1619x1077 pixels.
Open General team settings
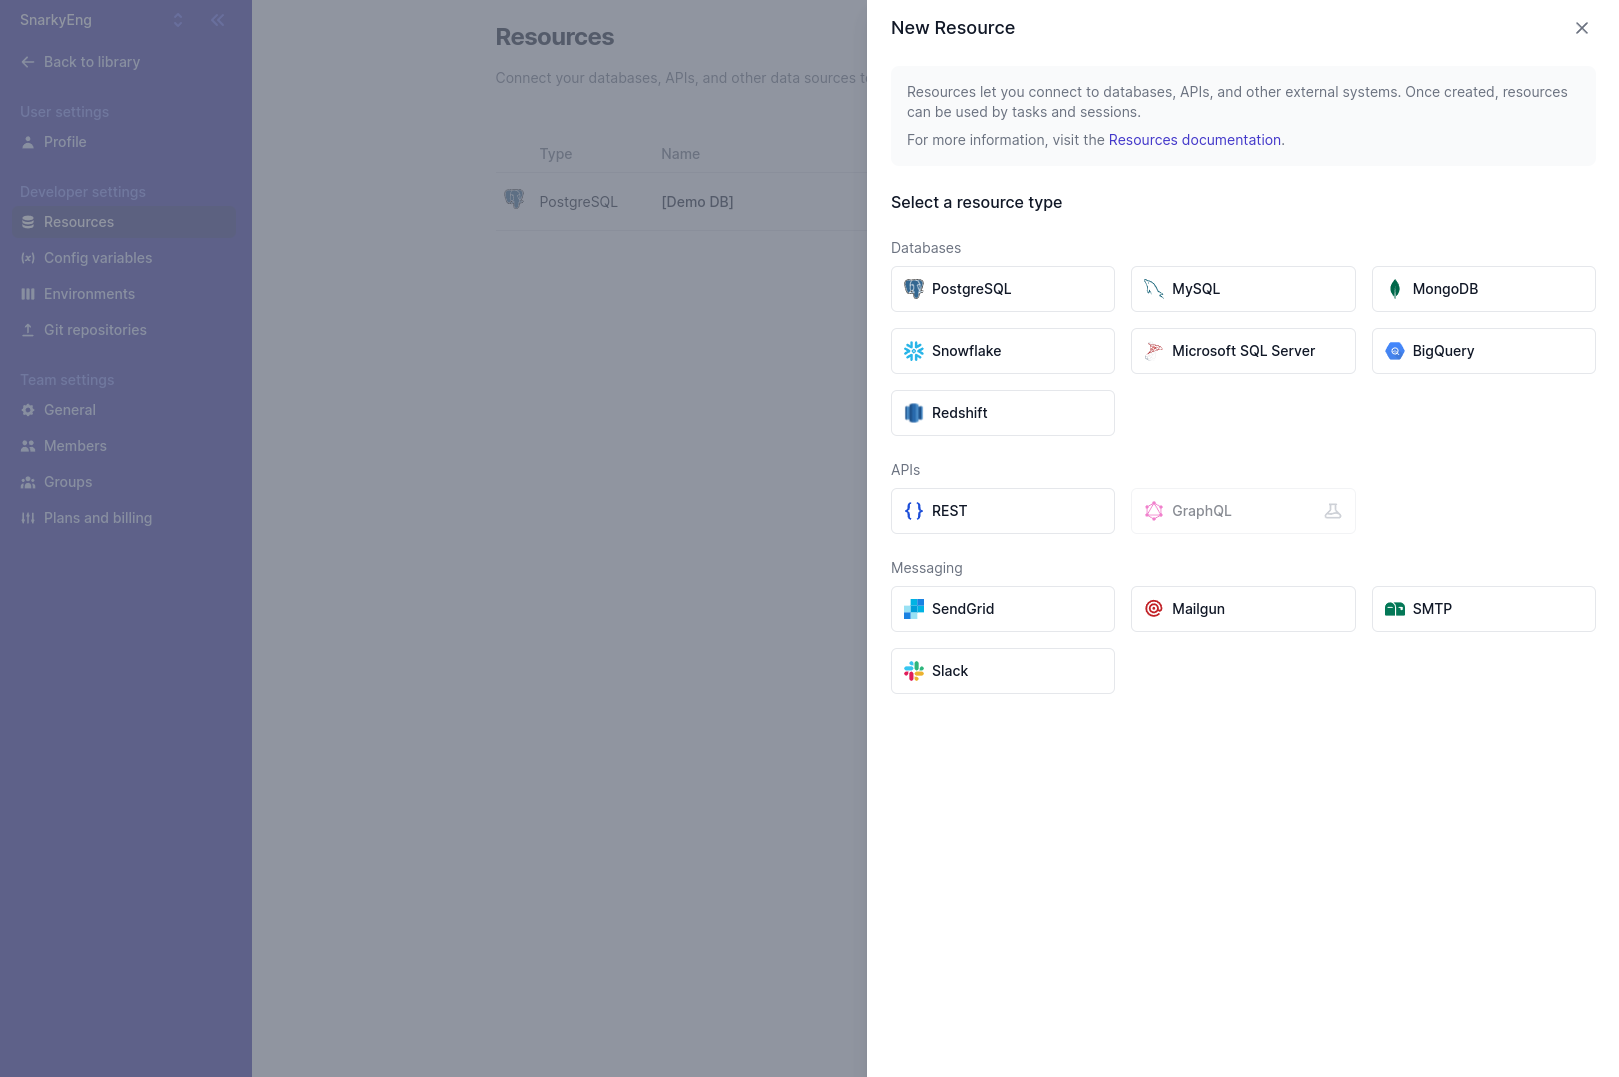[x=124, y=410]
